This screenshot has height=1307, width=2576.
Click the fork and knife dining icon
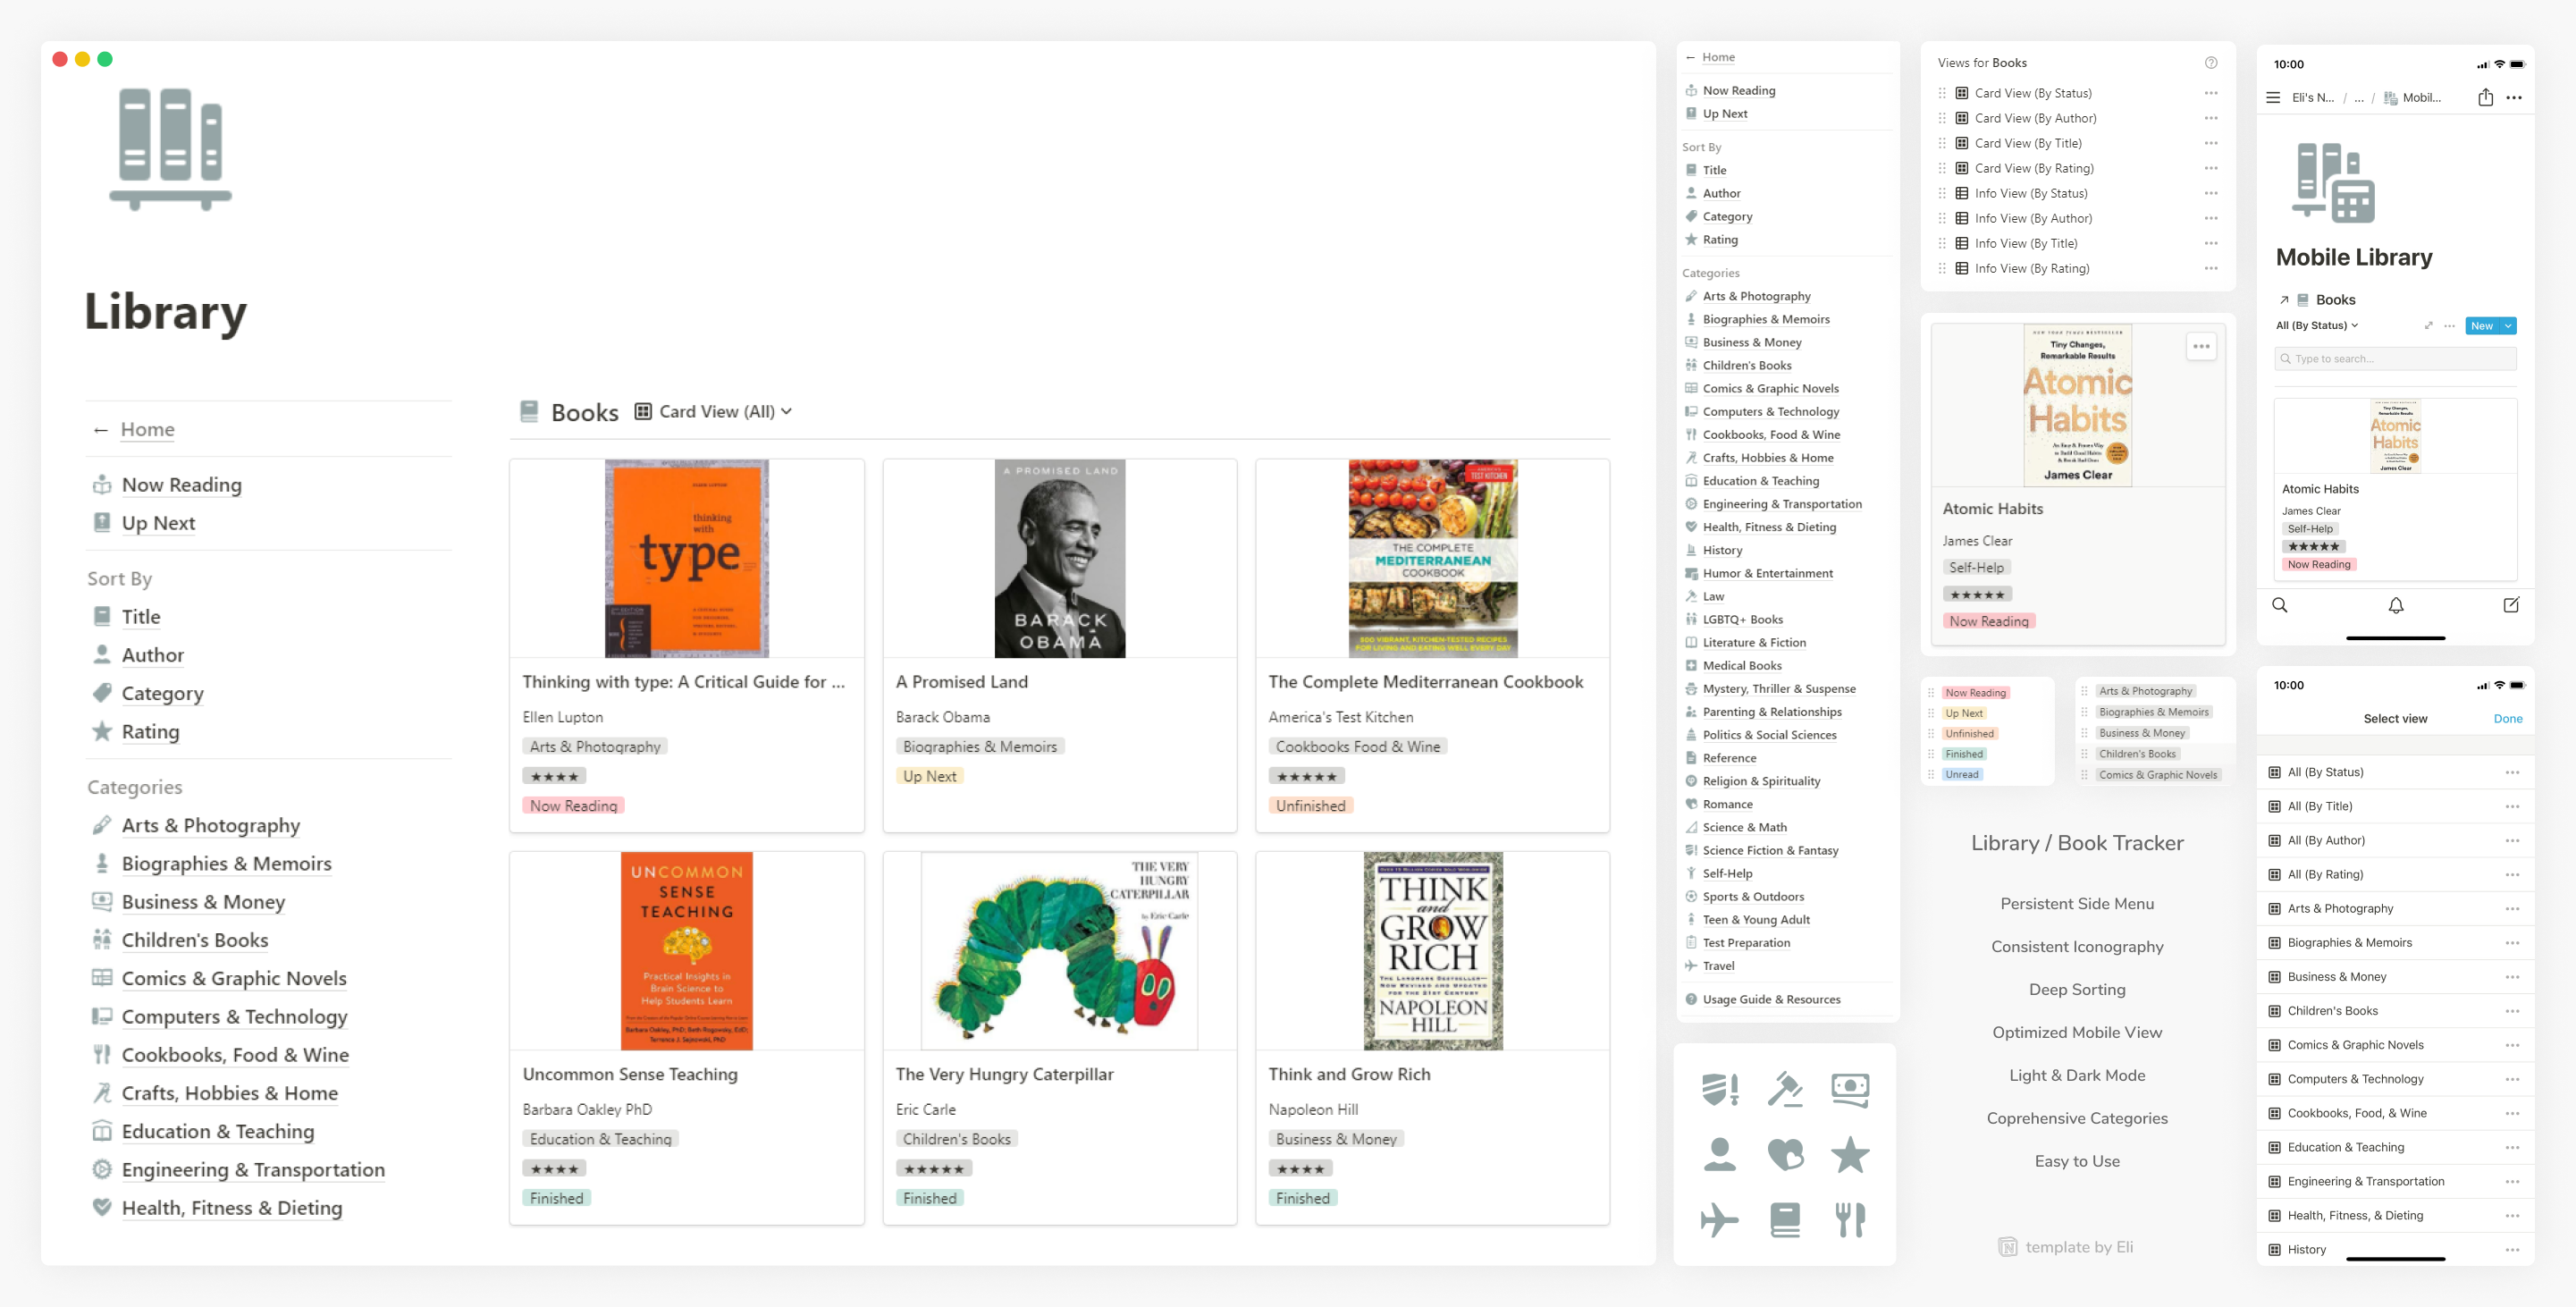pos(1852,1220)
